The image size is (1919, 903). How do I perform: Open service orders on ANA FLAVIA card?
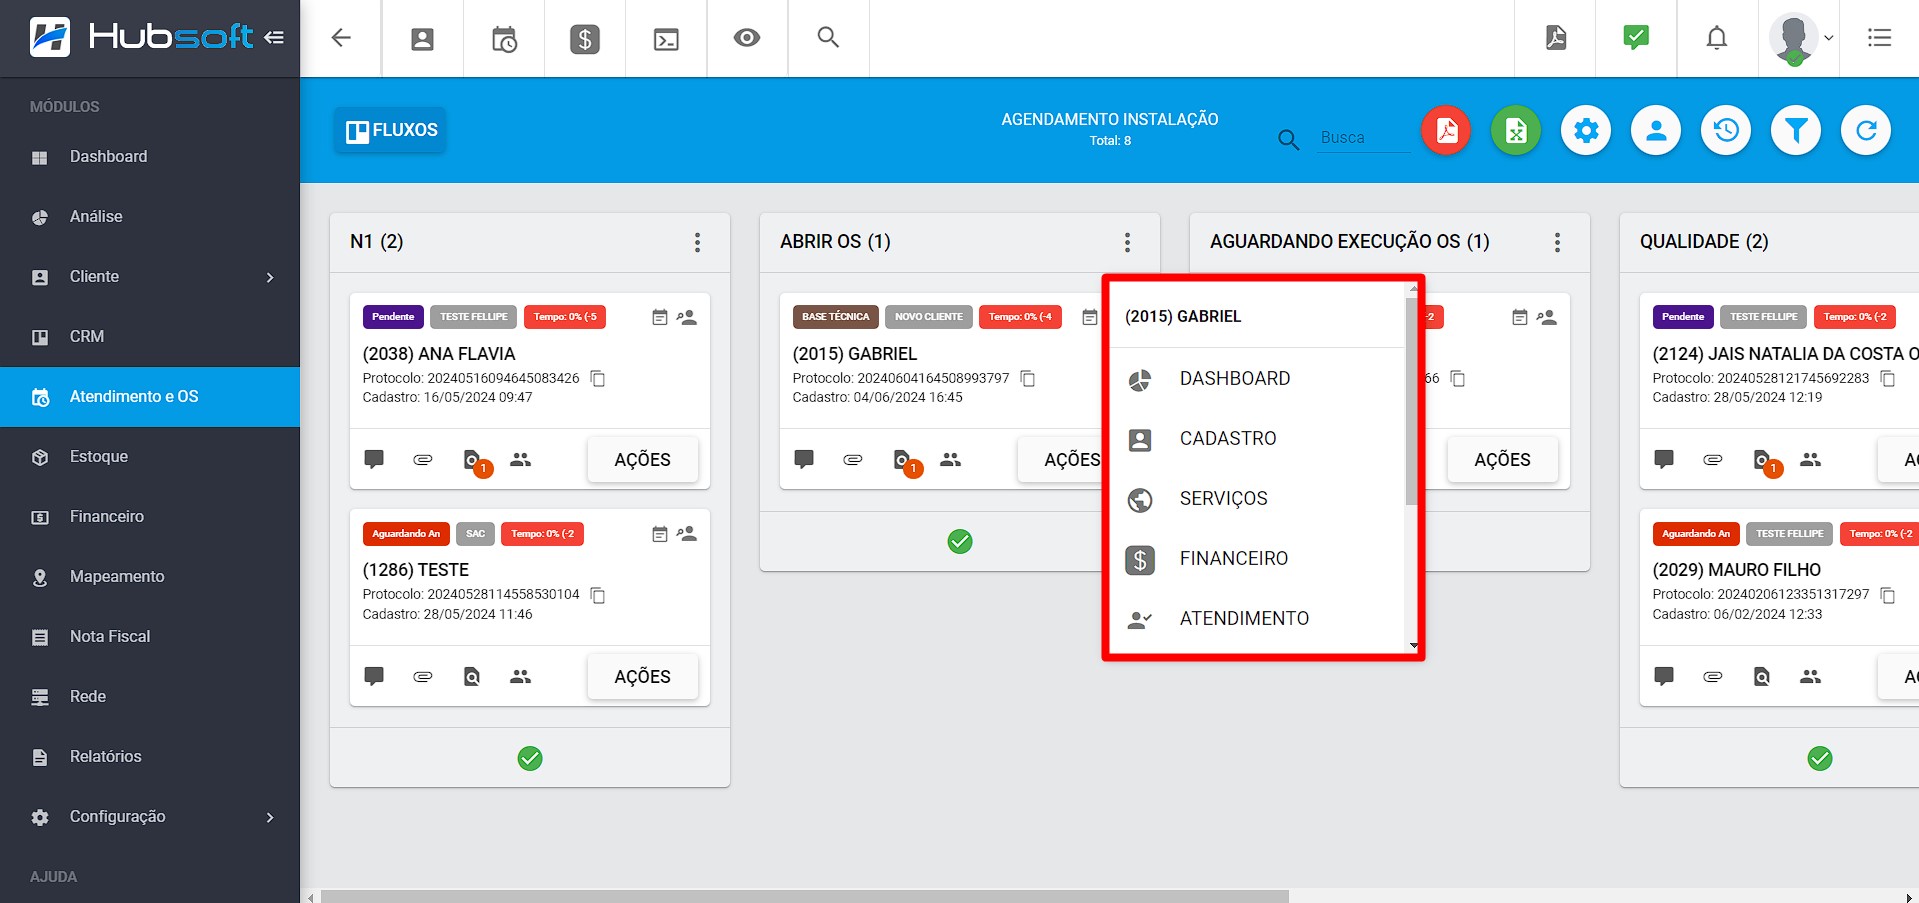coord(474,461)
